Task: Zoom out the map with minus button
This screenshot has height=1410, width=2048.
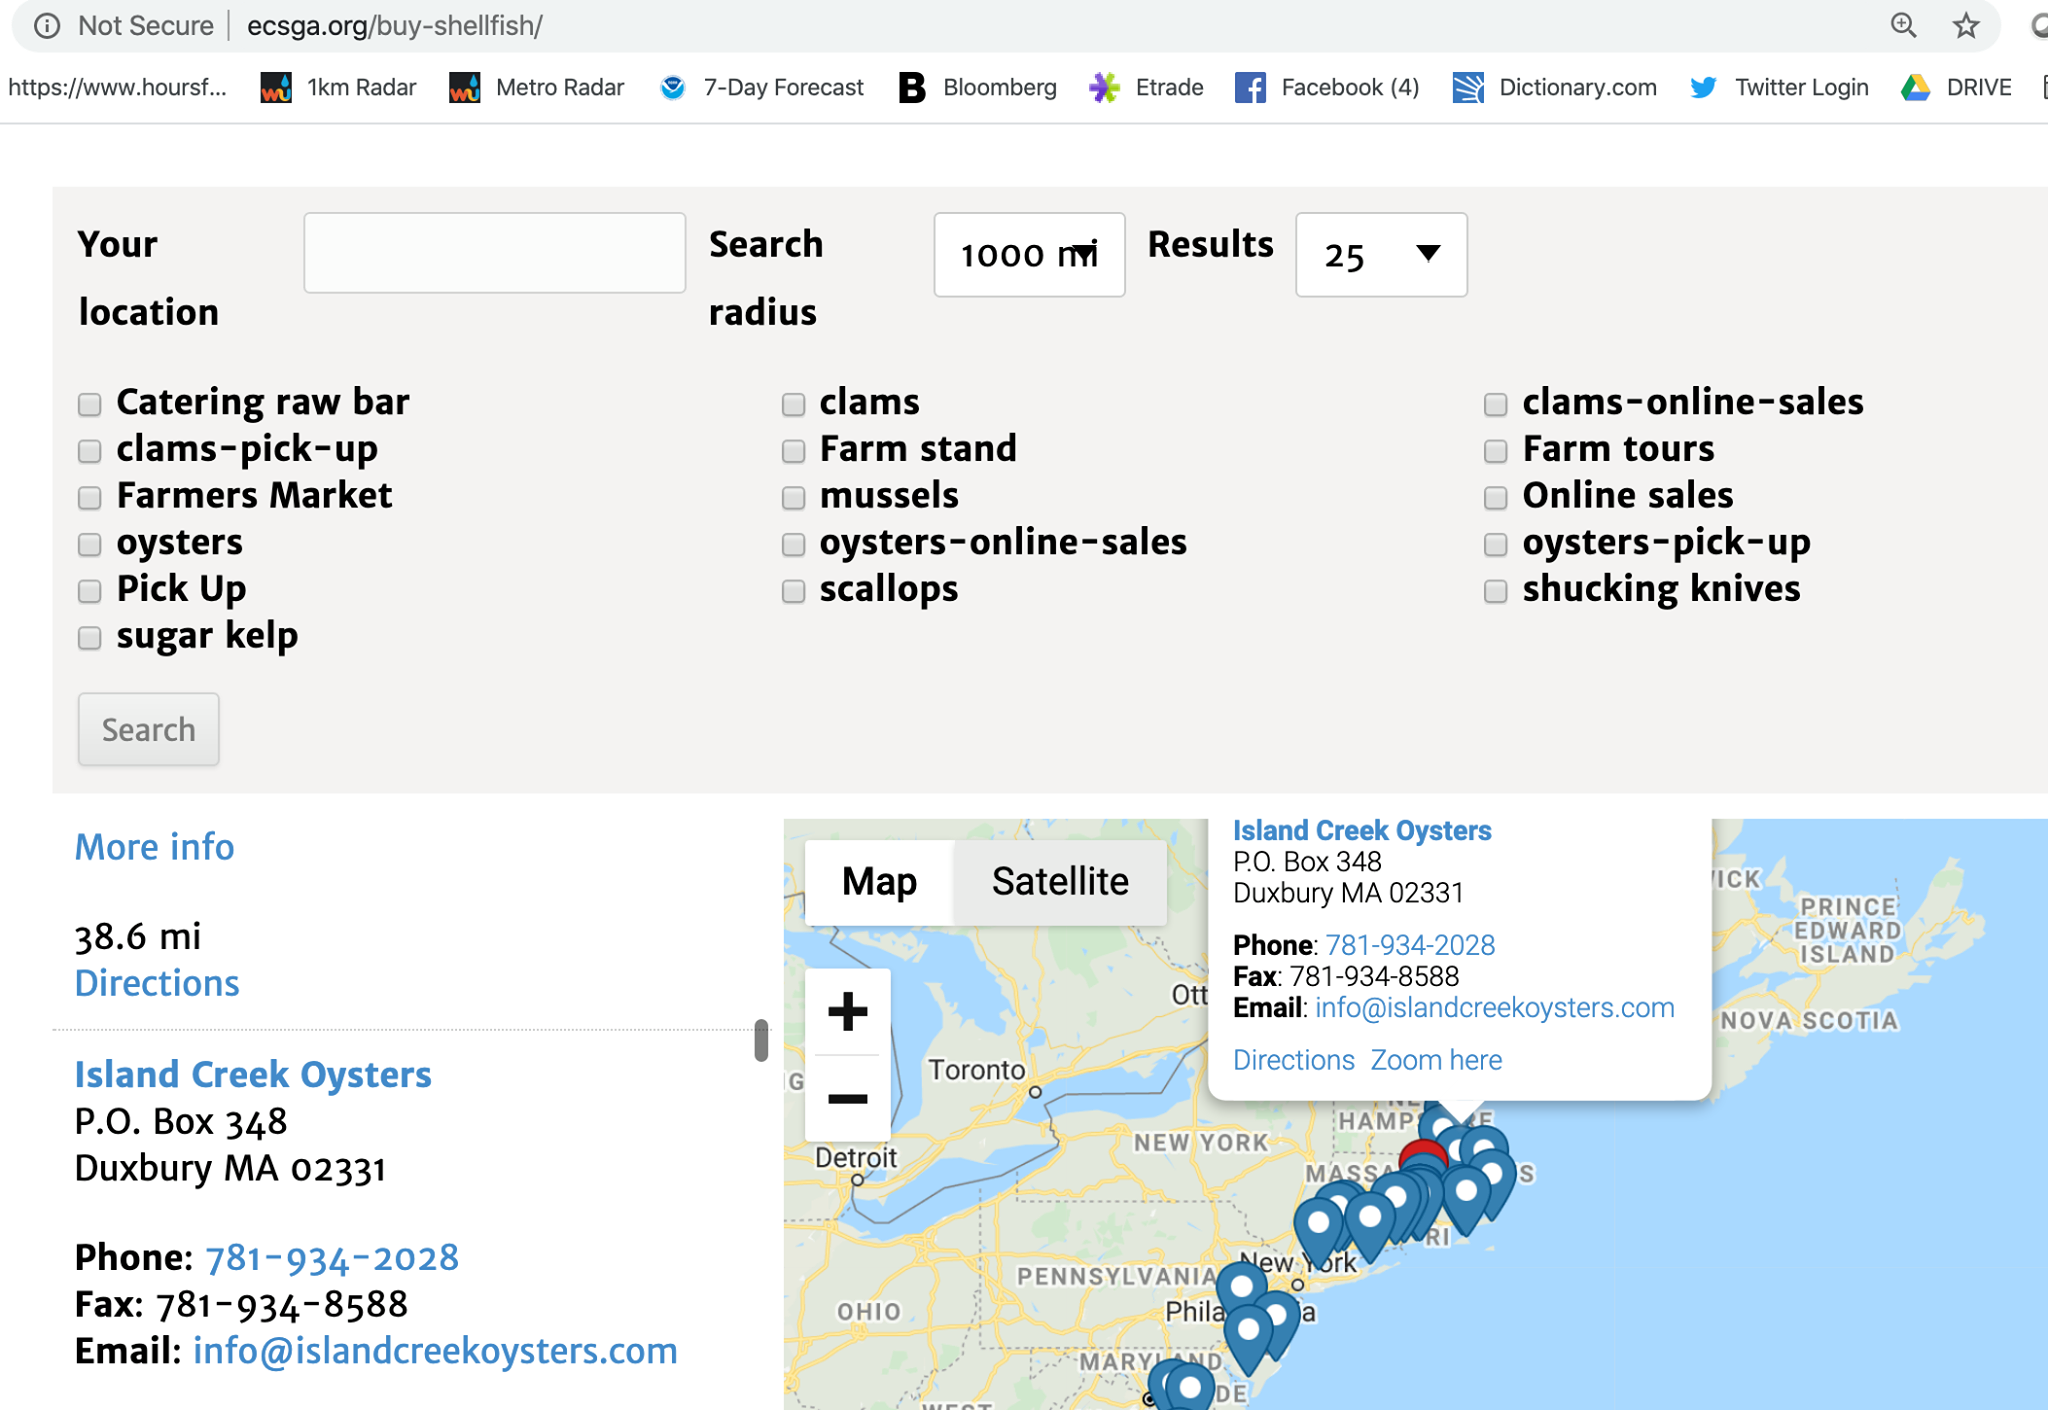Action: pyautogui.click(x=847, y=1098)
